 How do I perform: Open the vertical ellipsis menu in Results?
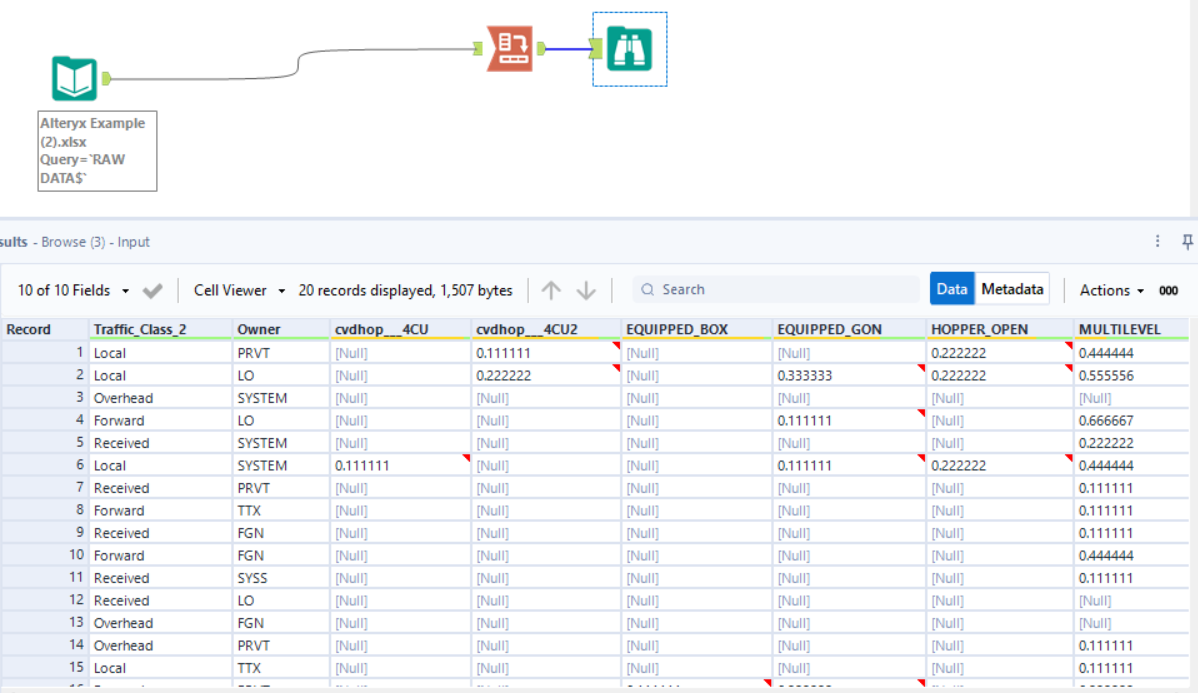[1156, 241]
